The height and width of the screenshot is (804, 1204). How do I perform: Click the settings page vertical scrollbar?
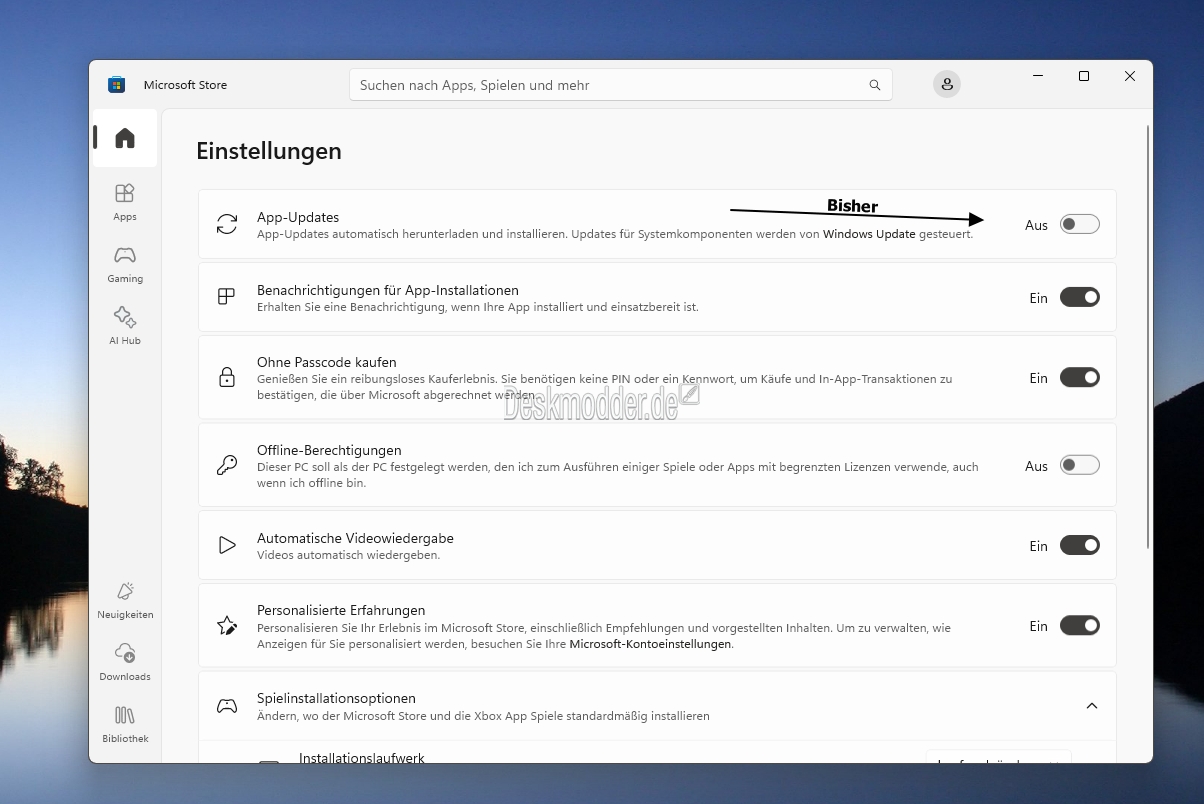(x=1148, y=337)
